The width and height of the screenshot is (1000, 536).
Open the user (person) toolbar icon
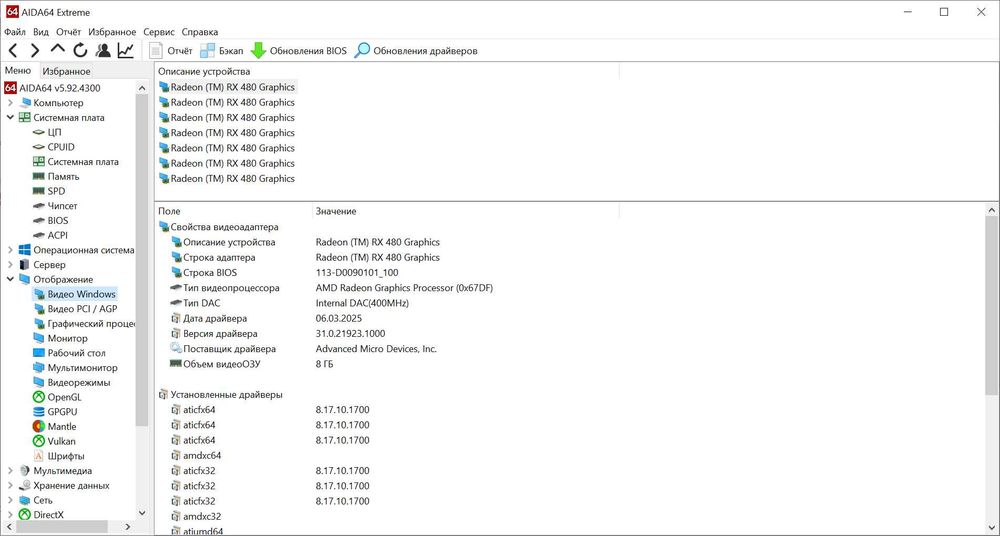103,50
